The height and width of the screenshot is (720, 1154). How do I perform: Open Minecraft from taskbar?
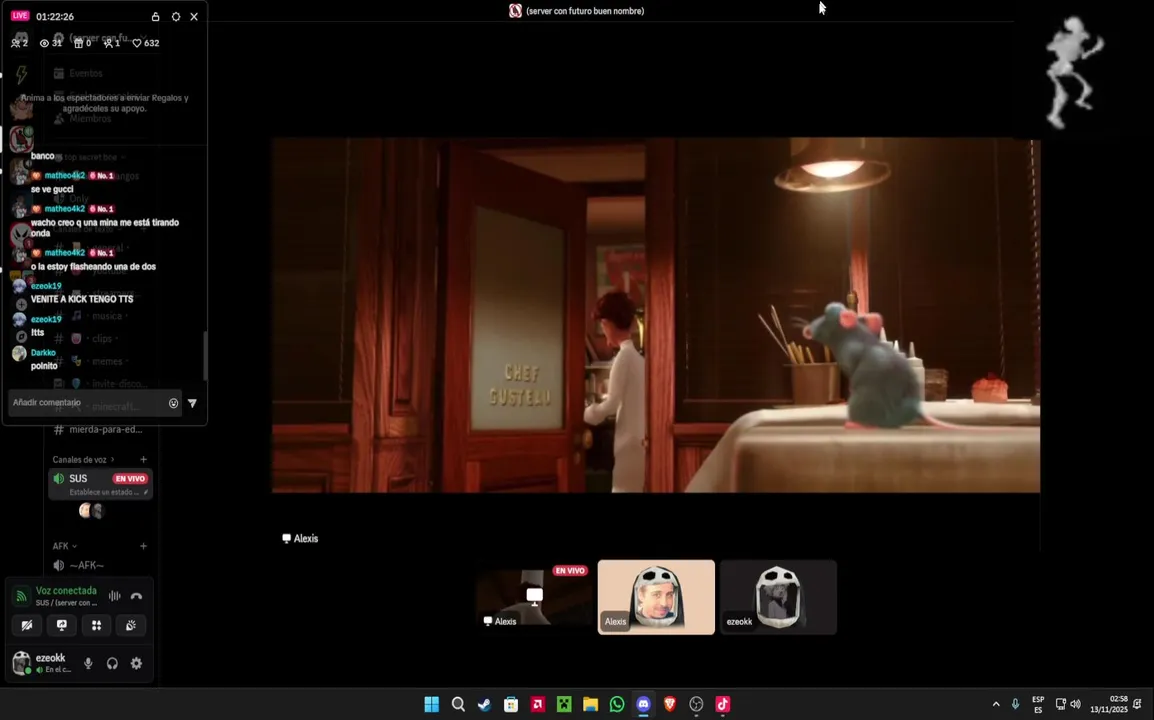coord(564,705)
